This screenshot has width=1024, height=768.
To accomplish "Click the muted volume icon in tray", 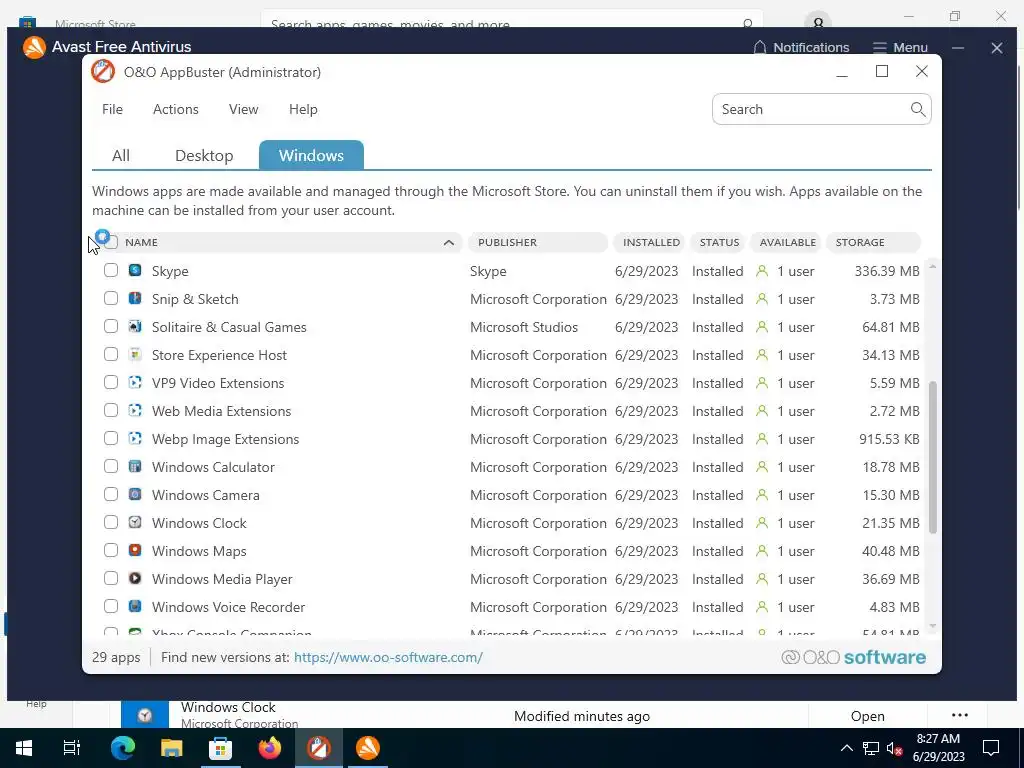I will pyautogui.click(x=895, y=748).
